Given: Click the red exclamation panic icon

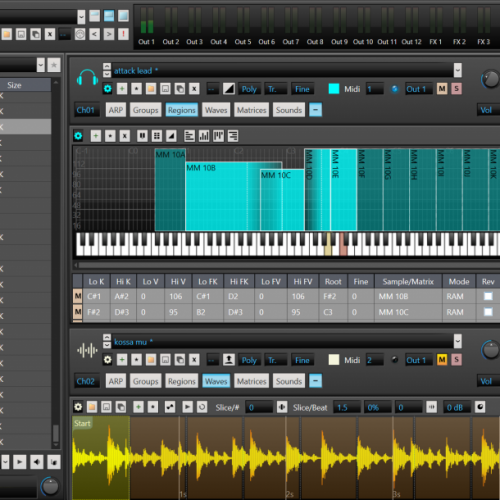Looking at the screenshot, I should tap(124, 34).
